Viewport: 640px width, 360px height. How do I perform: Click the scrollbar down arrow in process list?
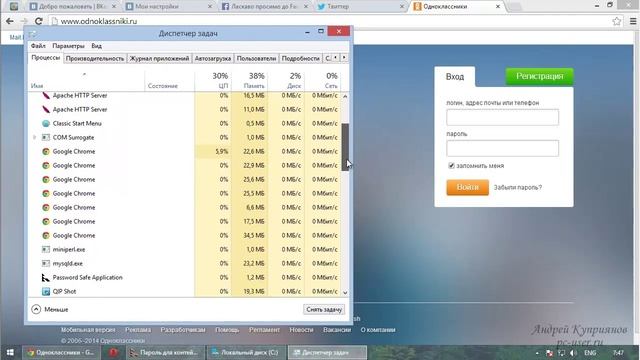[345, 292]
